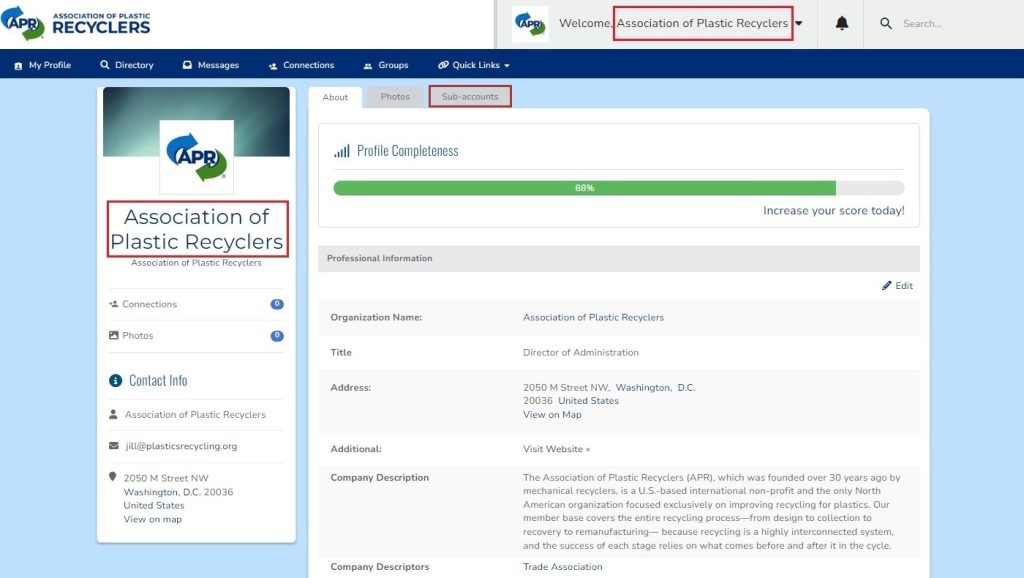
Task: Open My Profile in navigation bar
Action: 42,65
